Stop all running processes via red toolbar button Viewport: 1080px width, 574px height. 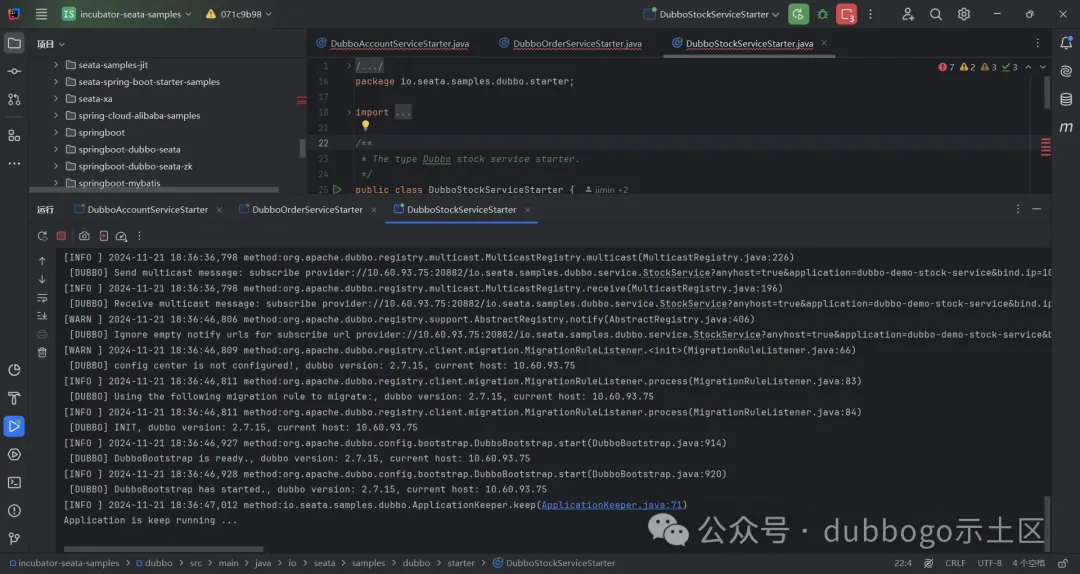pos(847,14)
